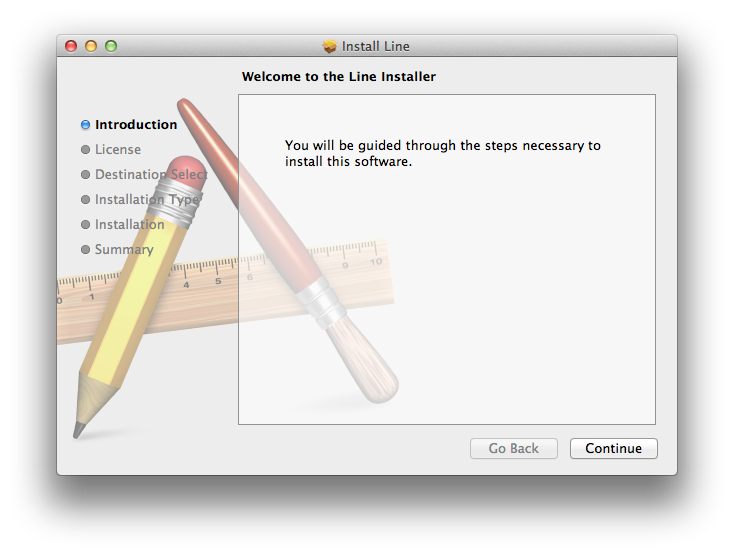Click the Installation step bullet

85,225
